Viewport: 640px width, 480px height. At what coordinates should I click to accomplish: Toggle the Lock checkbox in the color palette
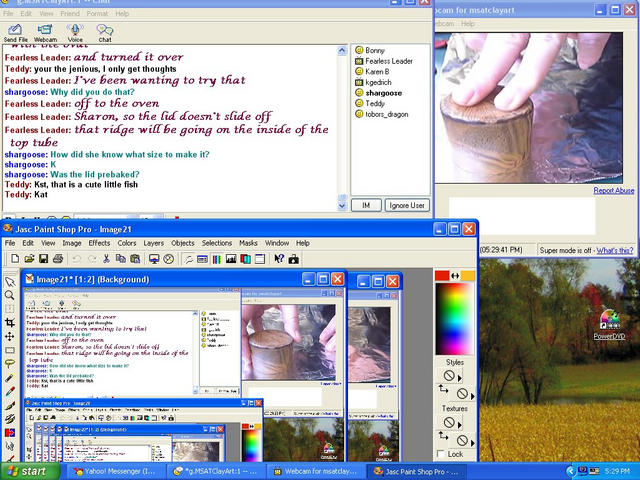[441, 454]
